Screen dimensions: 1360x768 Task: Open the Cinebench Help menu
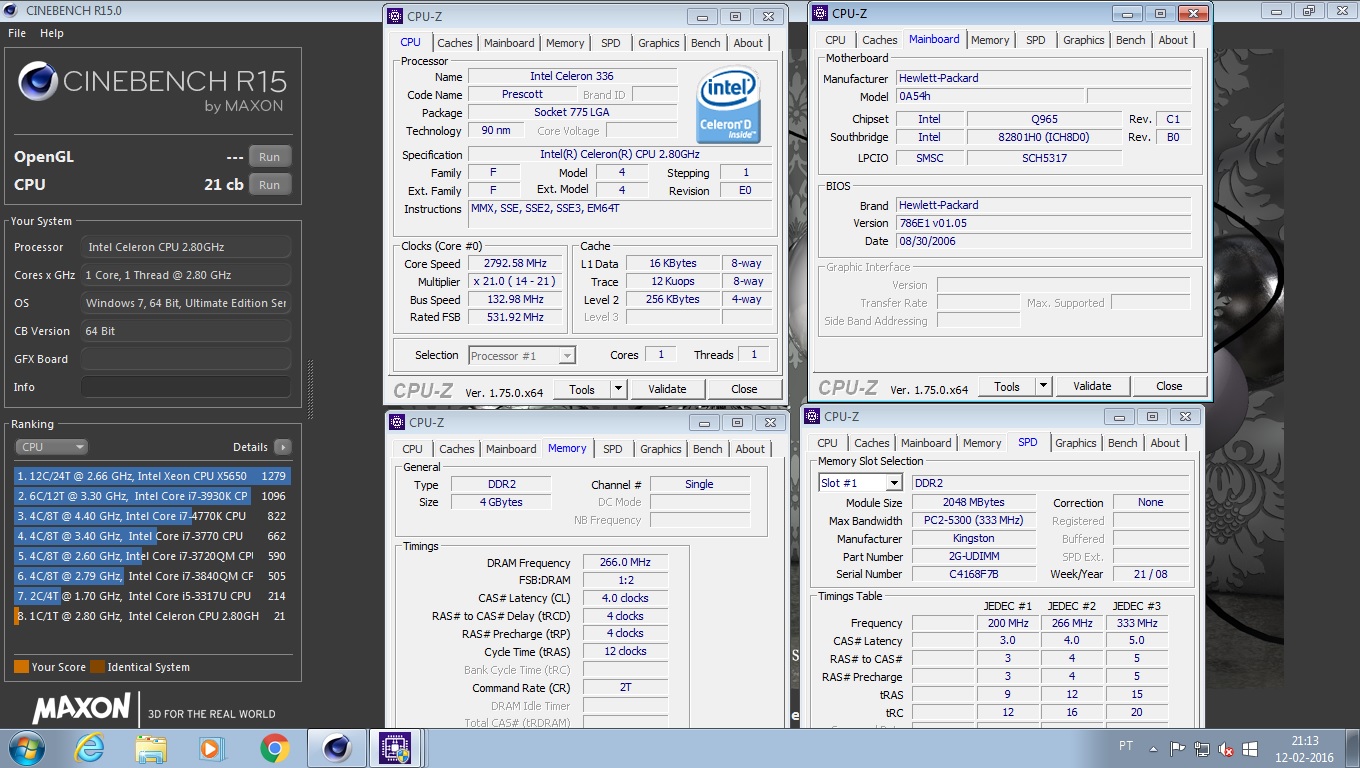pos(52,33)
